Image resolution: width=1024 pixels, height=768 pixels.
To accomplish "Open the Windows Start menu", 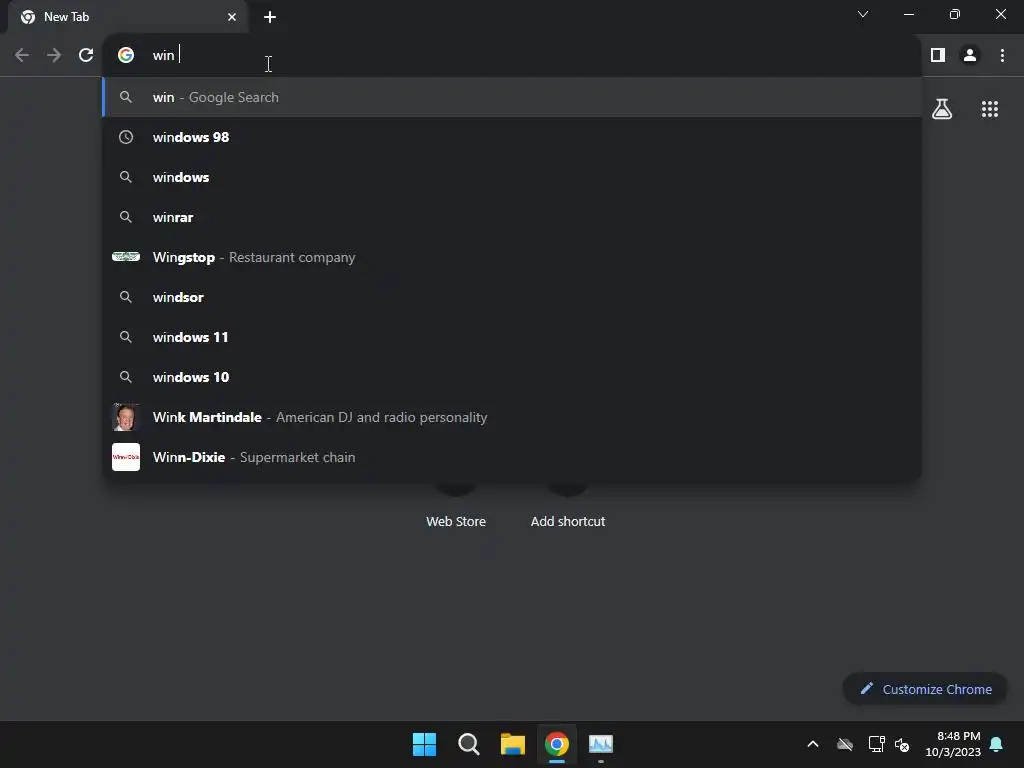I will pyautogui.click(x=424, y=744).
